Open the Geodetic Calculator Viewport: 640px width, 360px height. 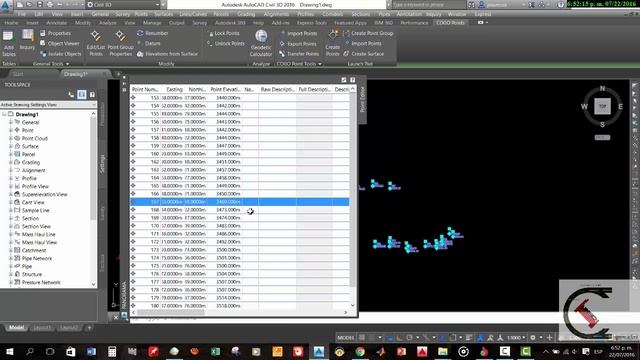(x=261, y=43)
